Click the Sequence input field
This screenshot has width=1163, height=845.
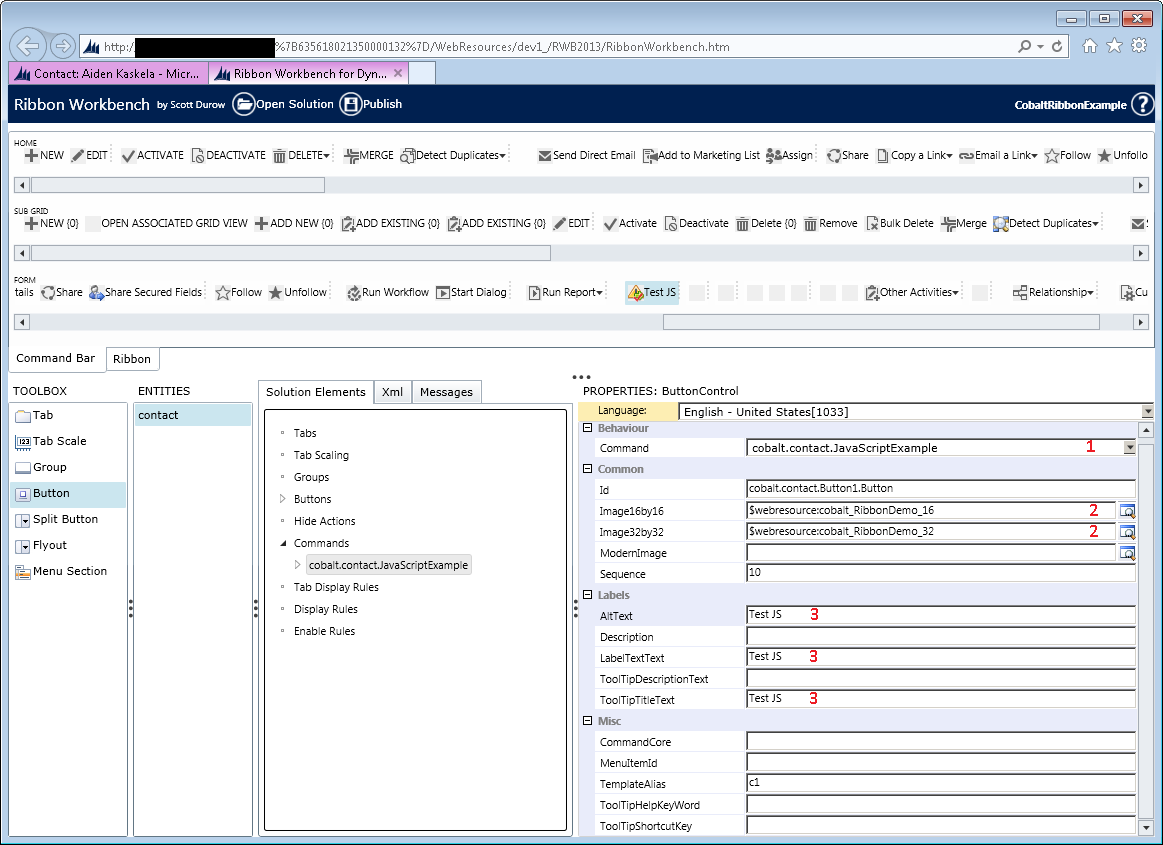tap(940, 574)
